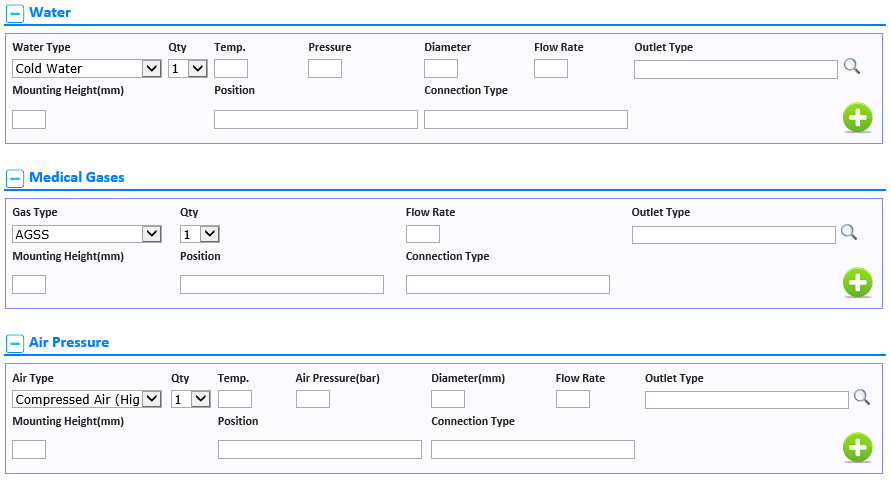Image resolution: width=891 pixels, height=485 pixels.
Task: Open the Qty dropdown in the Water section
Action: 188,69
